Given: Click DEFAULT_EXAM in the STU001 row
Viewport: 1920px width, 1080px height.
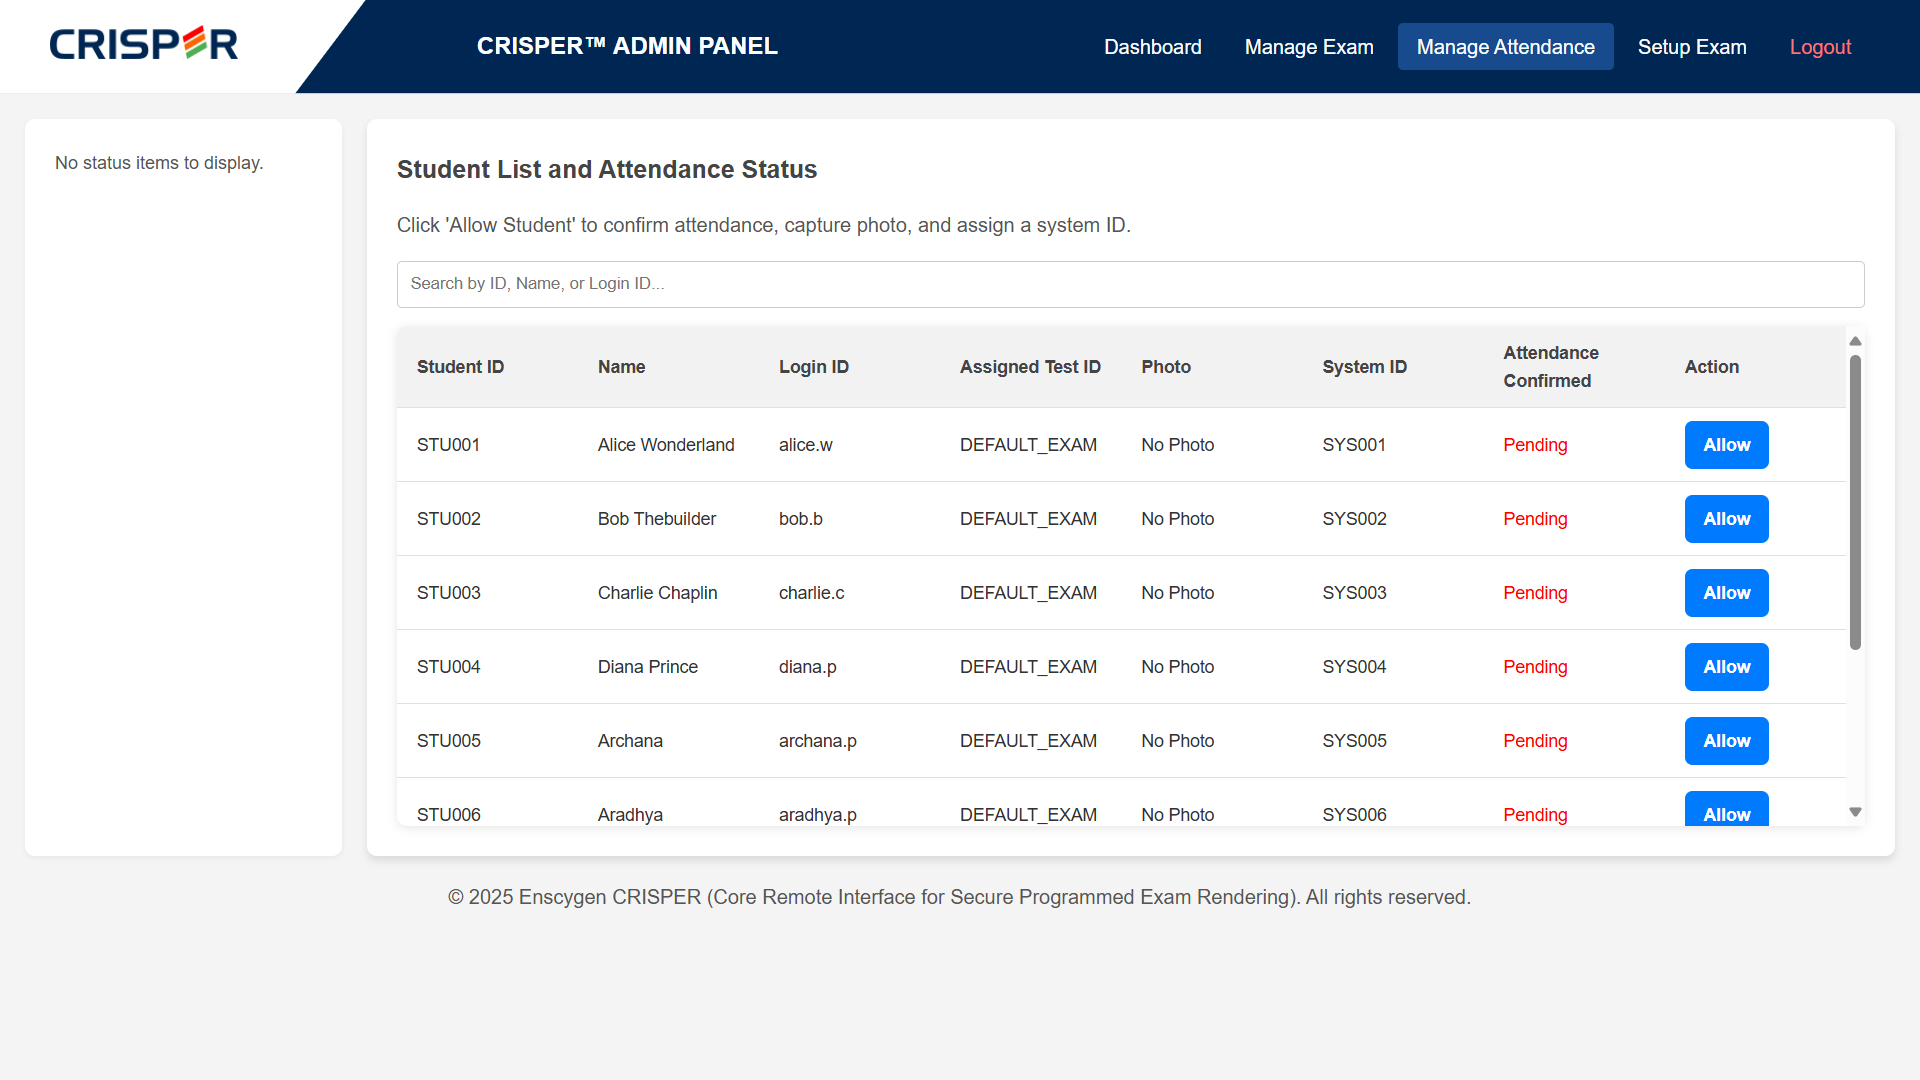Looking at the screenshot, I should click(1028, 445).
